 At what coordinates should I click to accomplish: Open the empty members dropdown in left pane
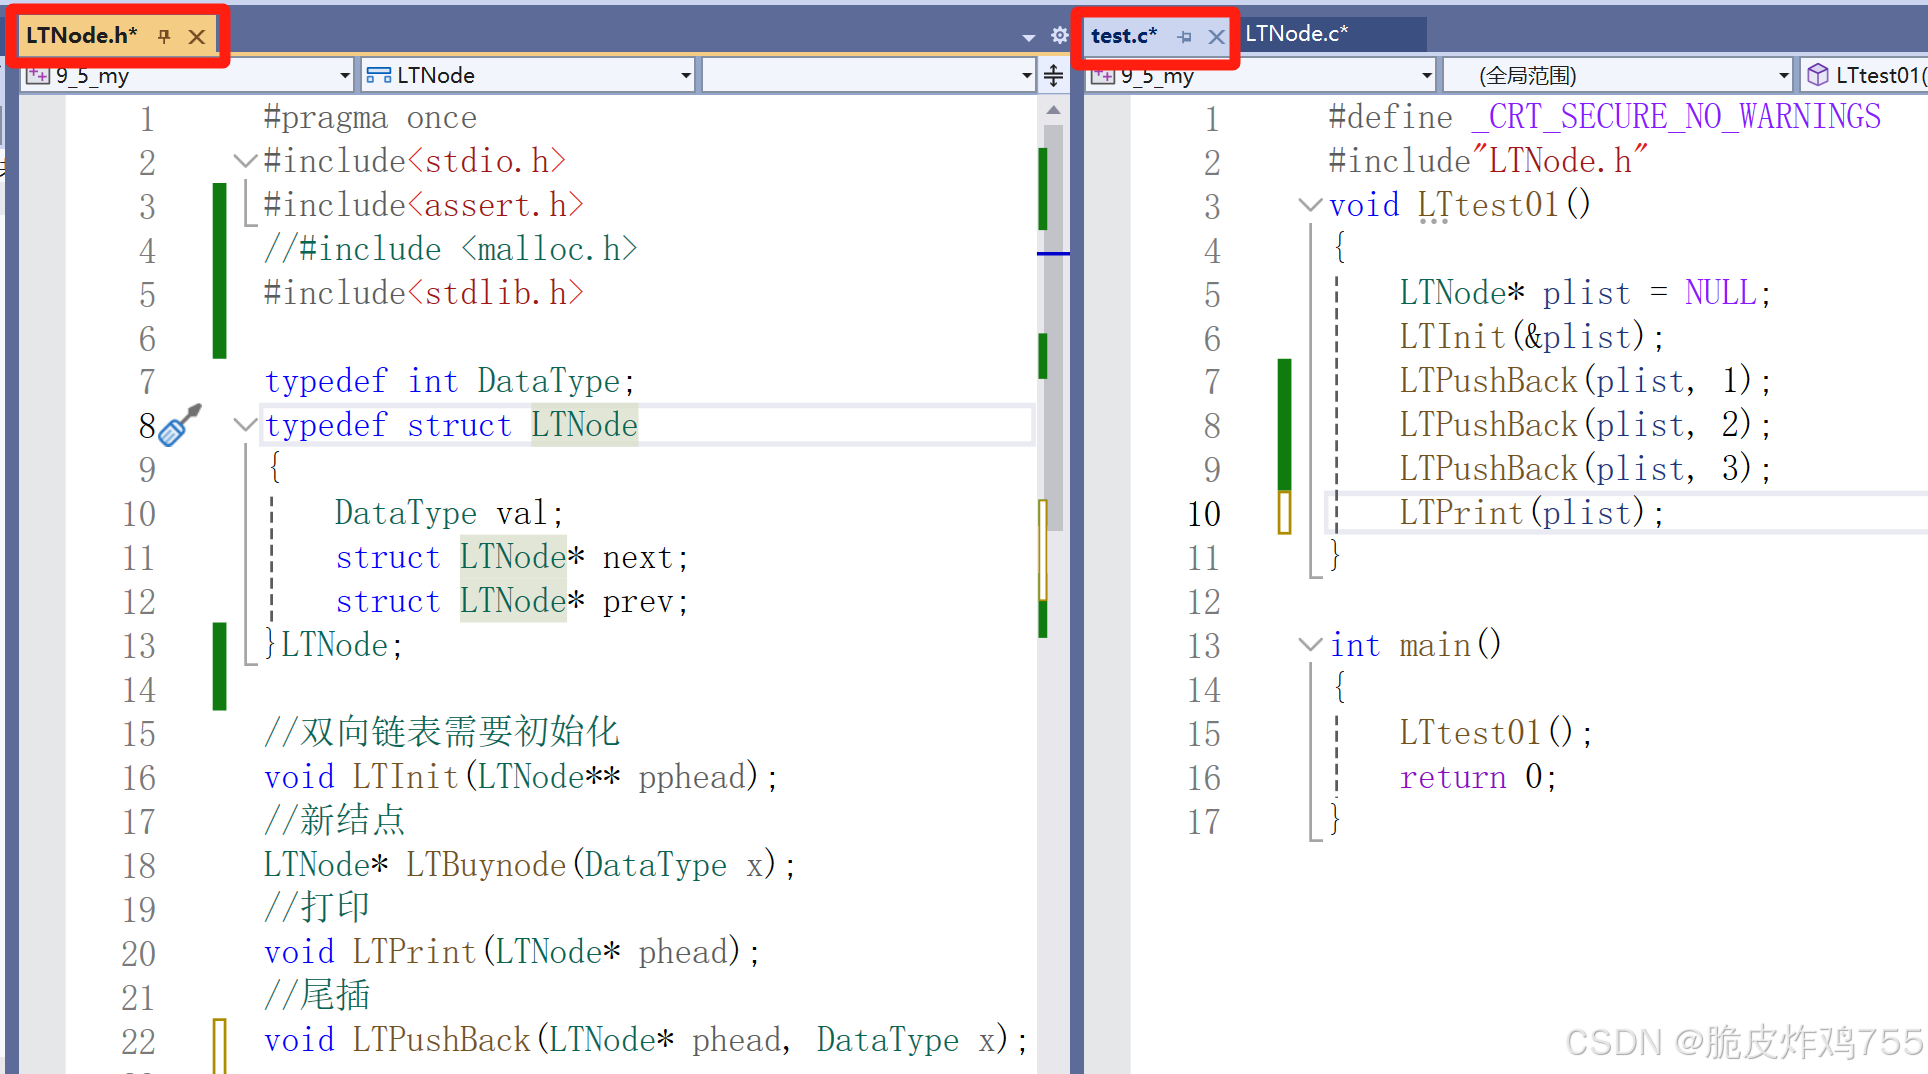(868, 75)
